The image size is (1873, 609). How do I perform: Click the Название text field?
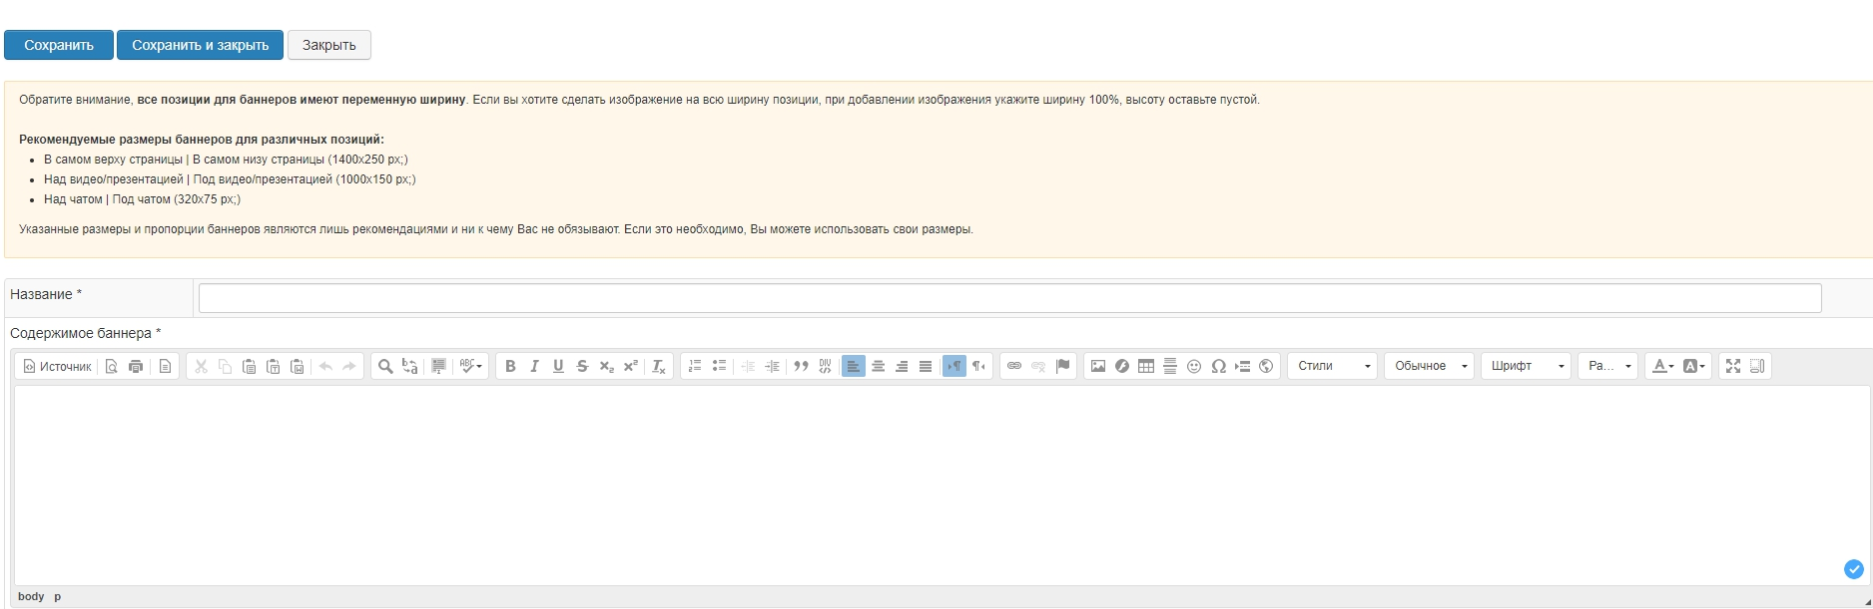click(x=1009, y=298)
